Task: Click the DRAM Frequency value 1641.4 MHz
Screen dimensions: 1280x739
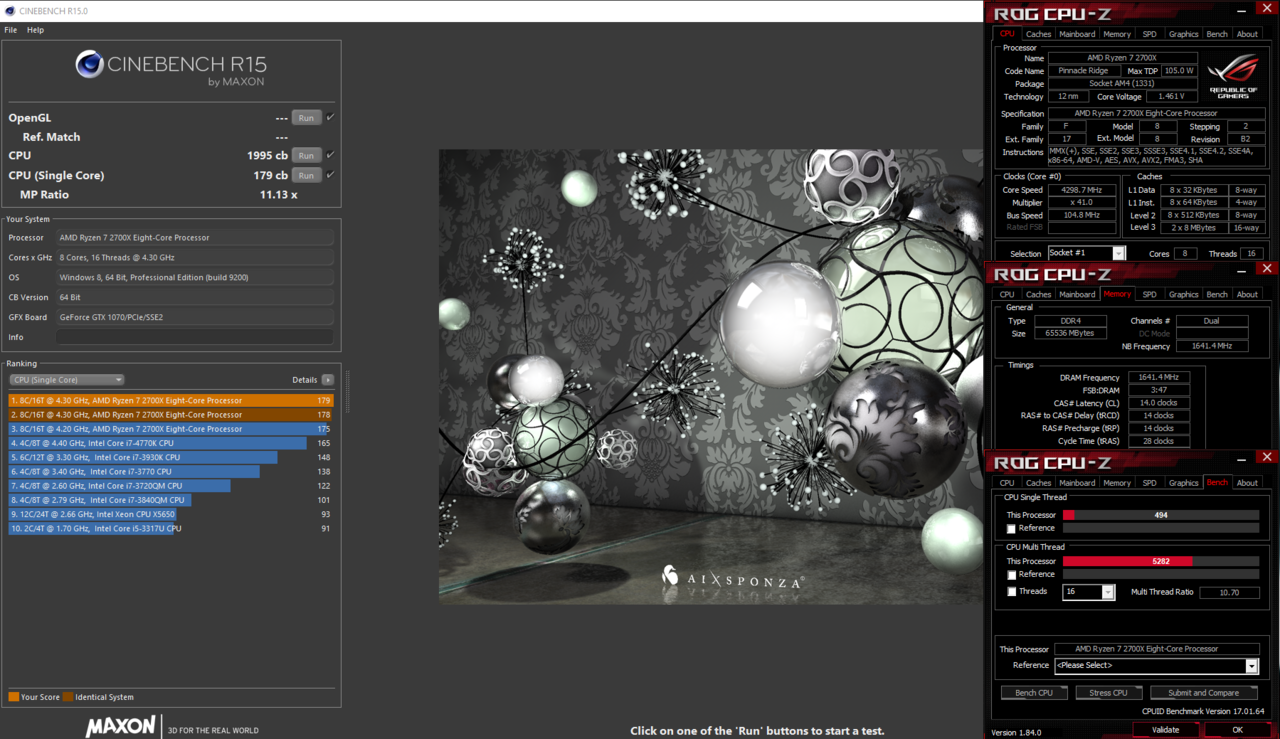Action: (1158, 377)
